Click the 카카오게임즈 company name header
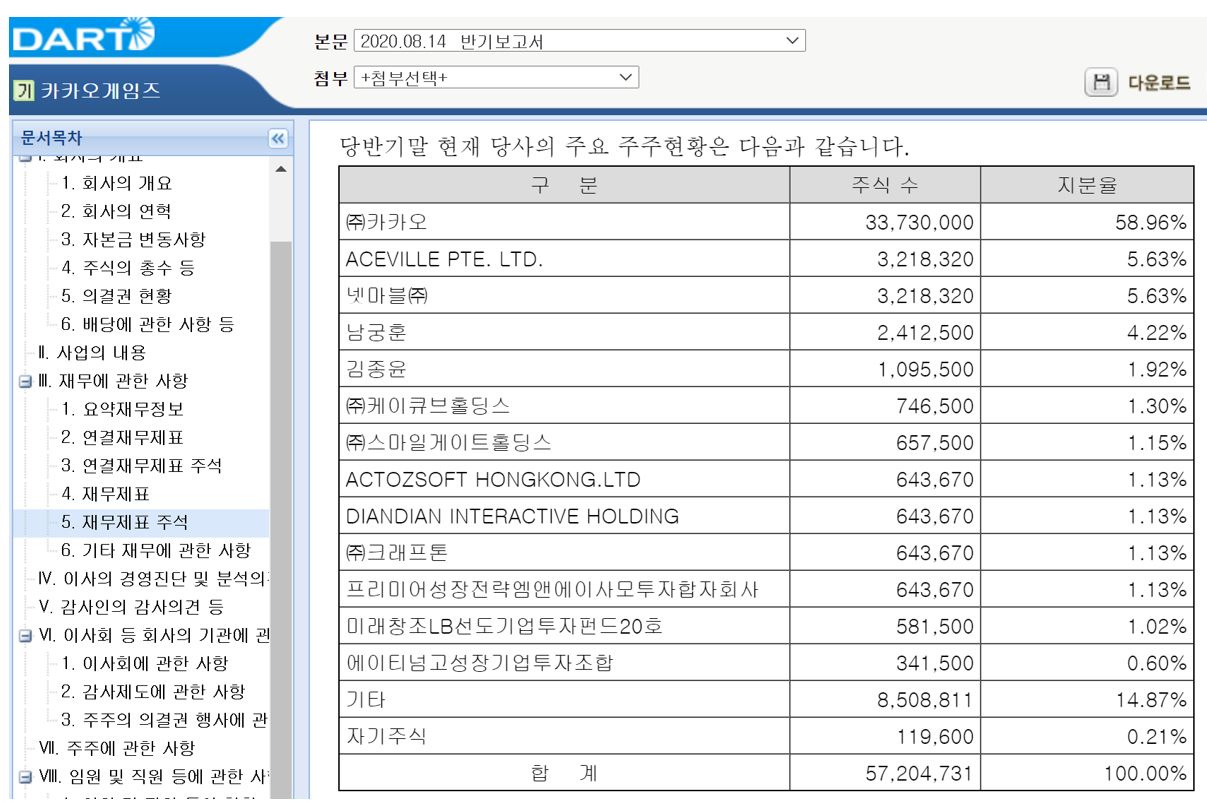The image size is (1207, 803). coord(101,90)
